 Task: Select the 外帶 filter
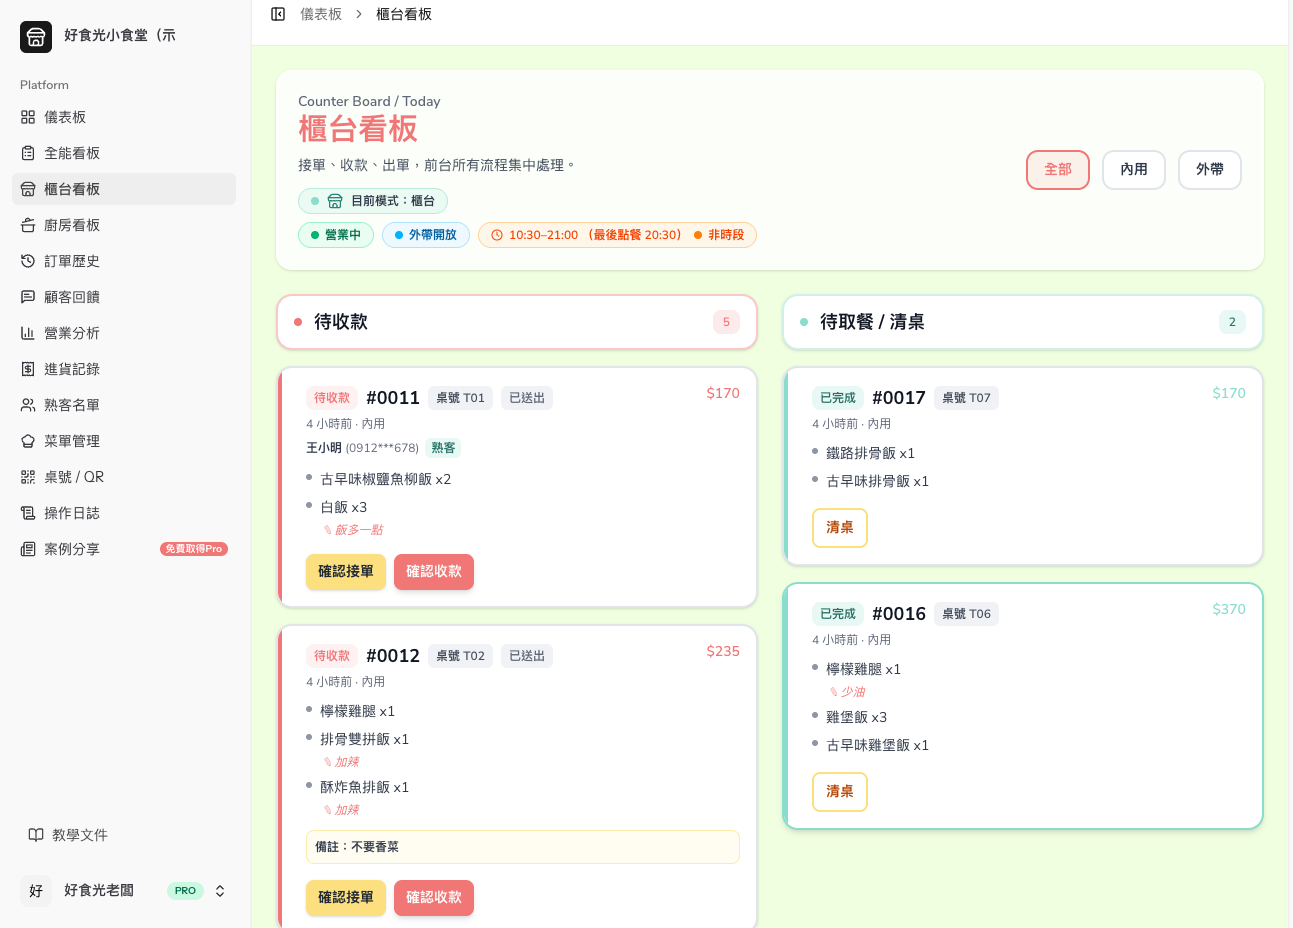click(1210, 170)
